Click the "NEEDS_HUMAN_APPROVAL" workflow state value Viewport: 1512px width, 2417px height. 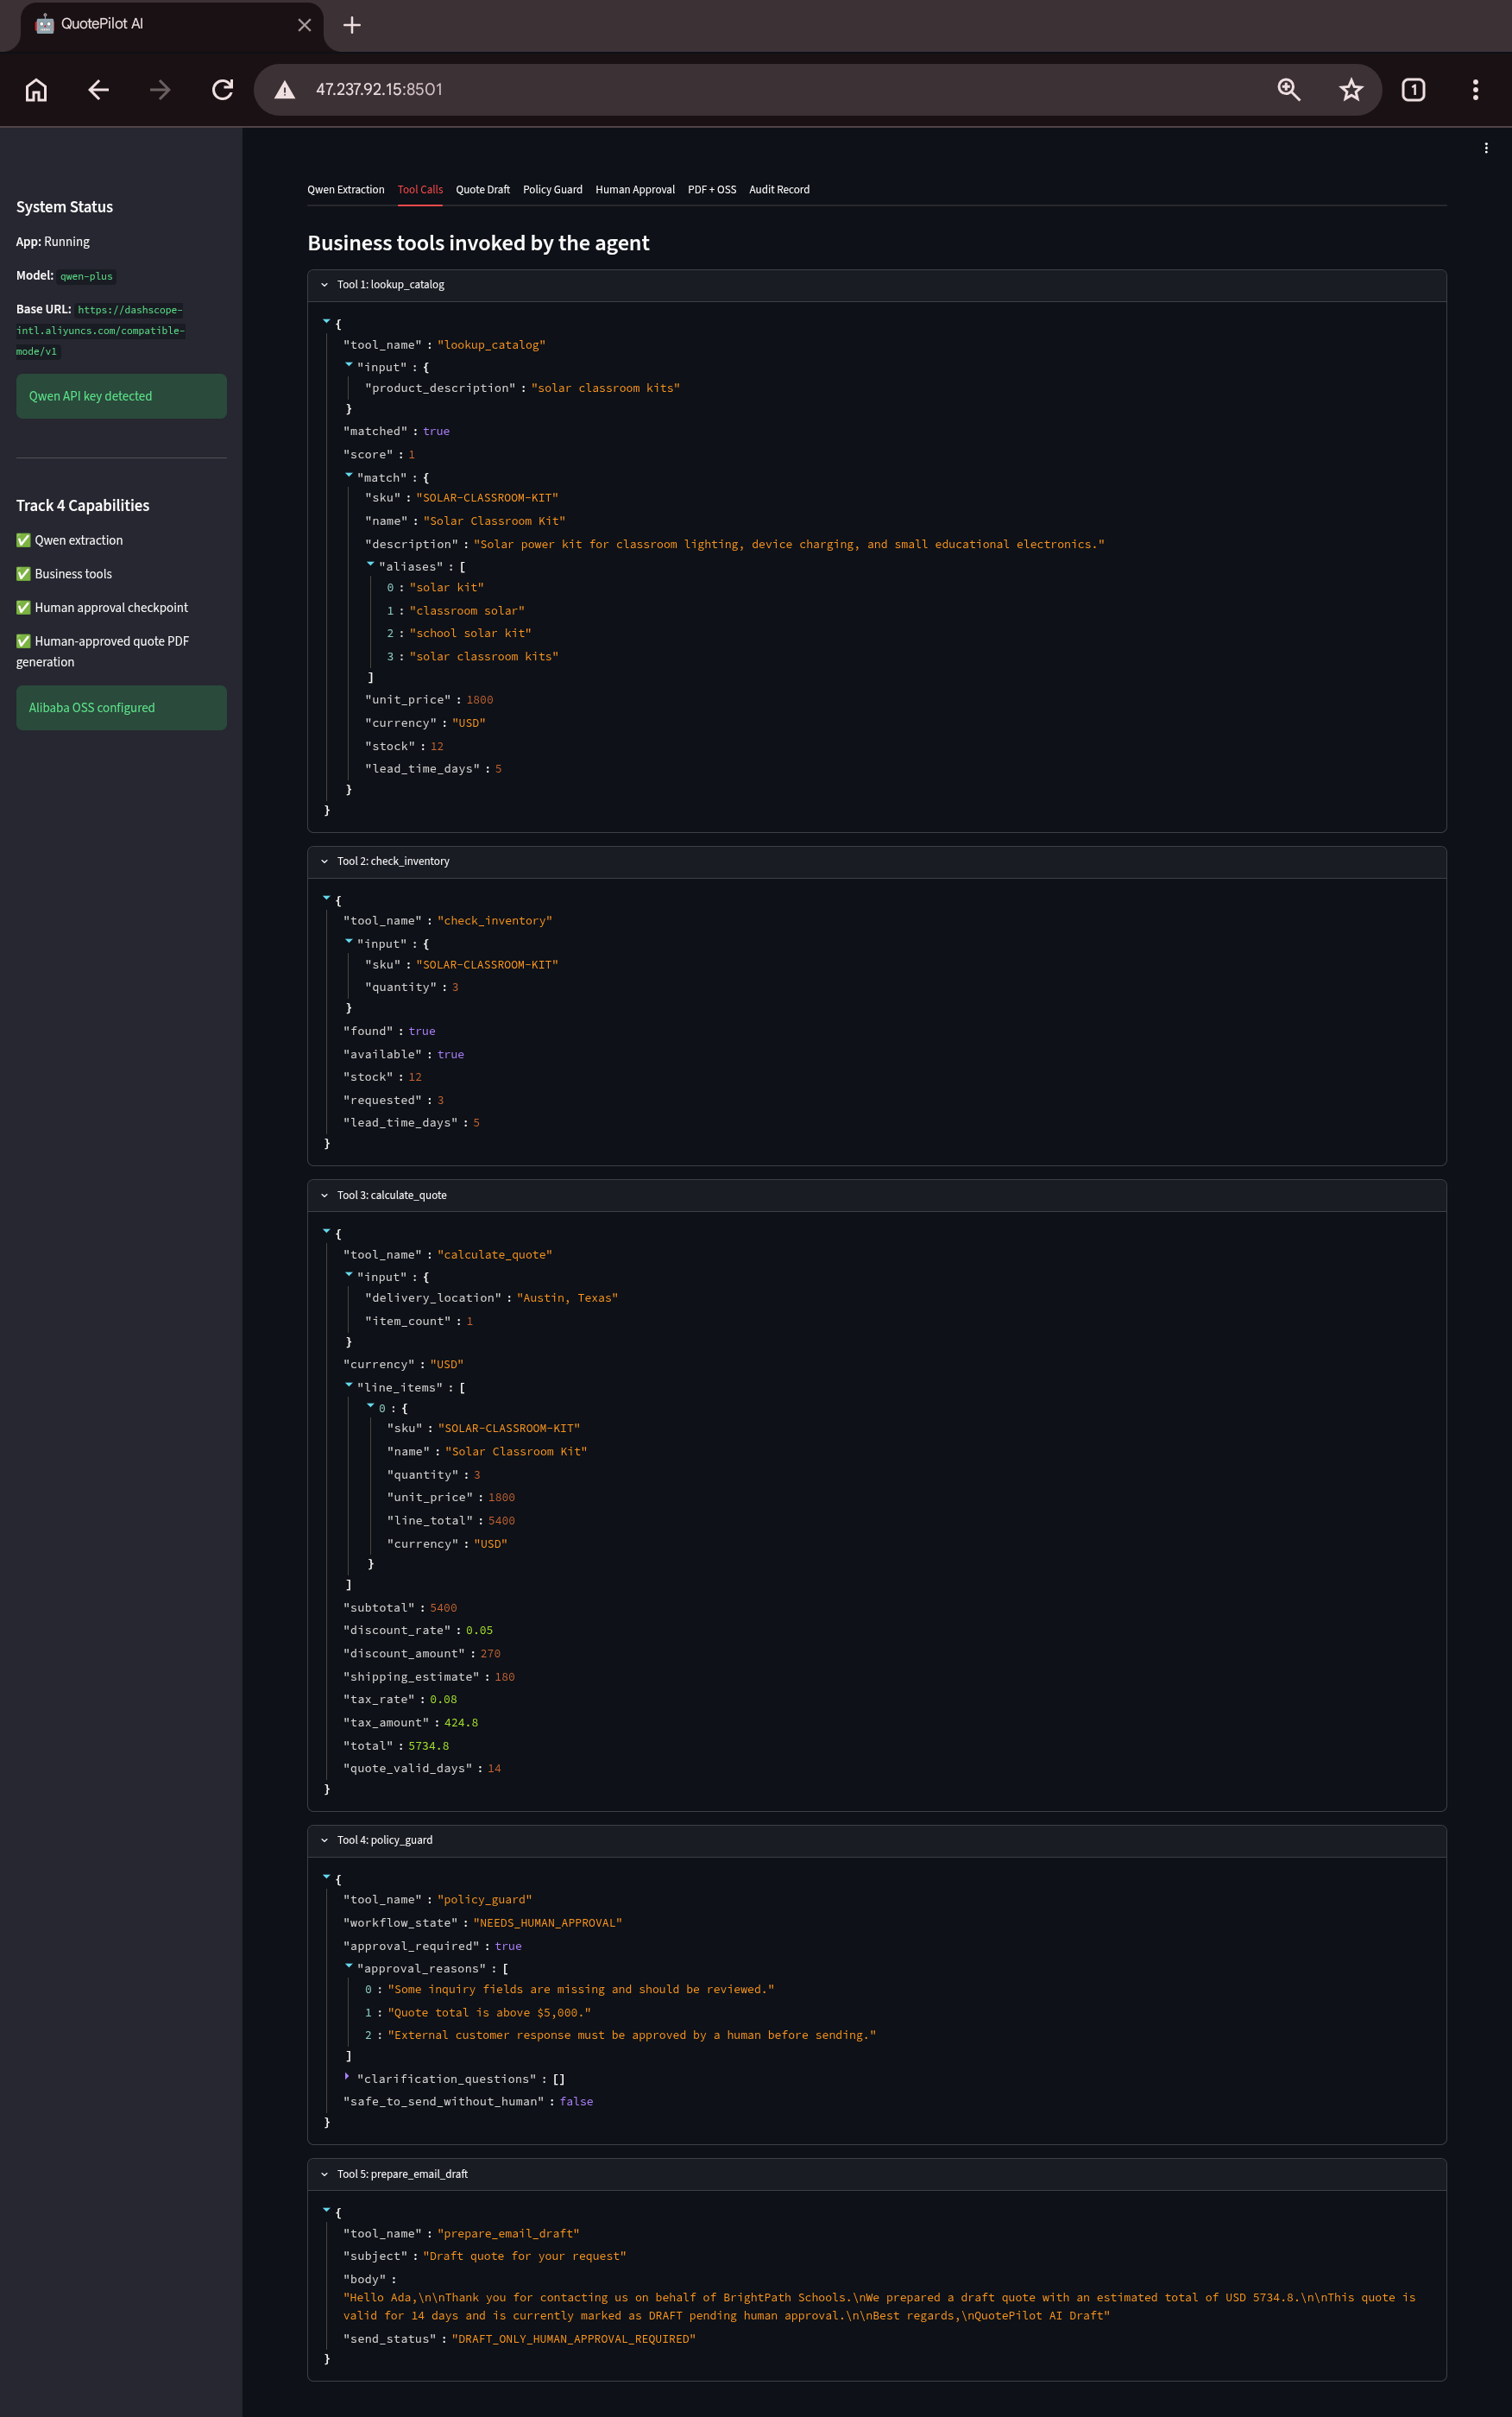547,1923
